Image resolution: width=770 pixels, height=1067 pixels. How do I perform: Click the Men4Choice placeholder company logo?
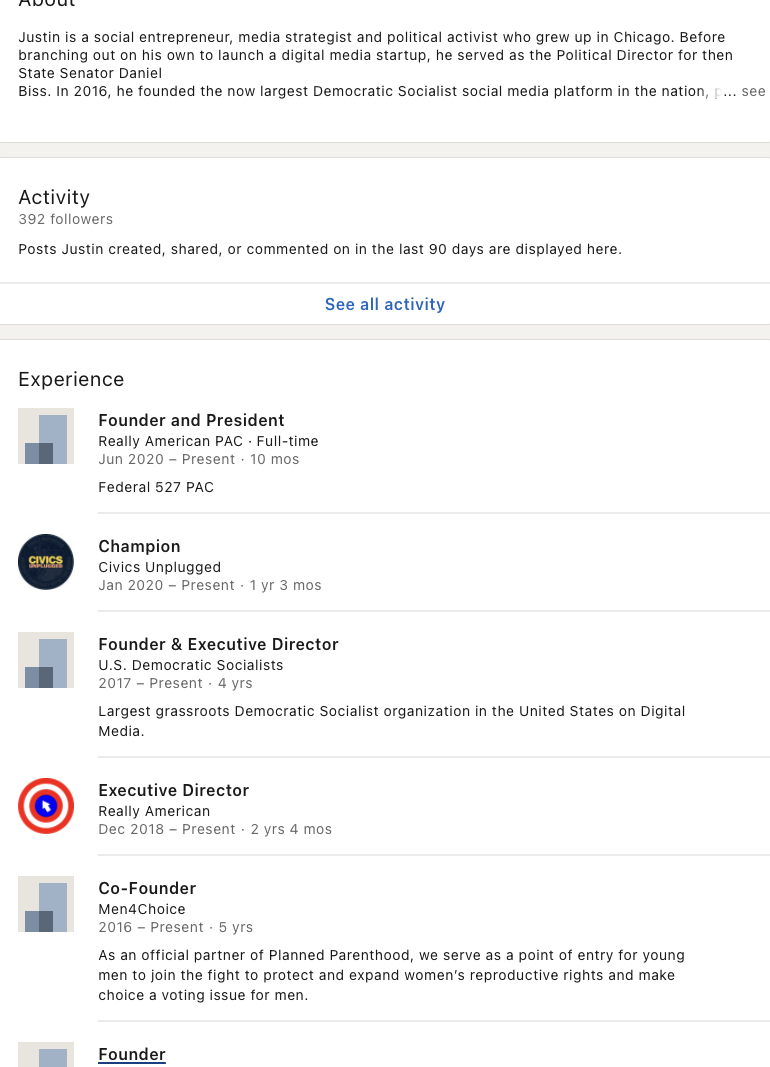coord(46,904)
